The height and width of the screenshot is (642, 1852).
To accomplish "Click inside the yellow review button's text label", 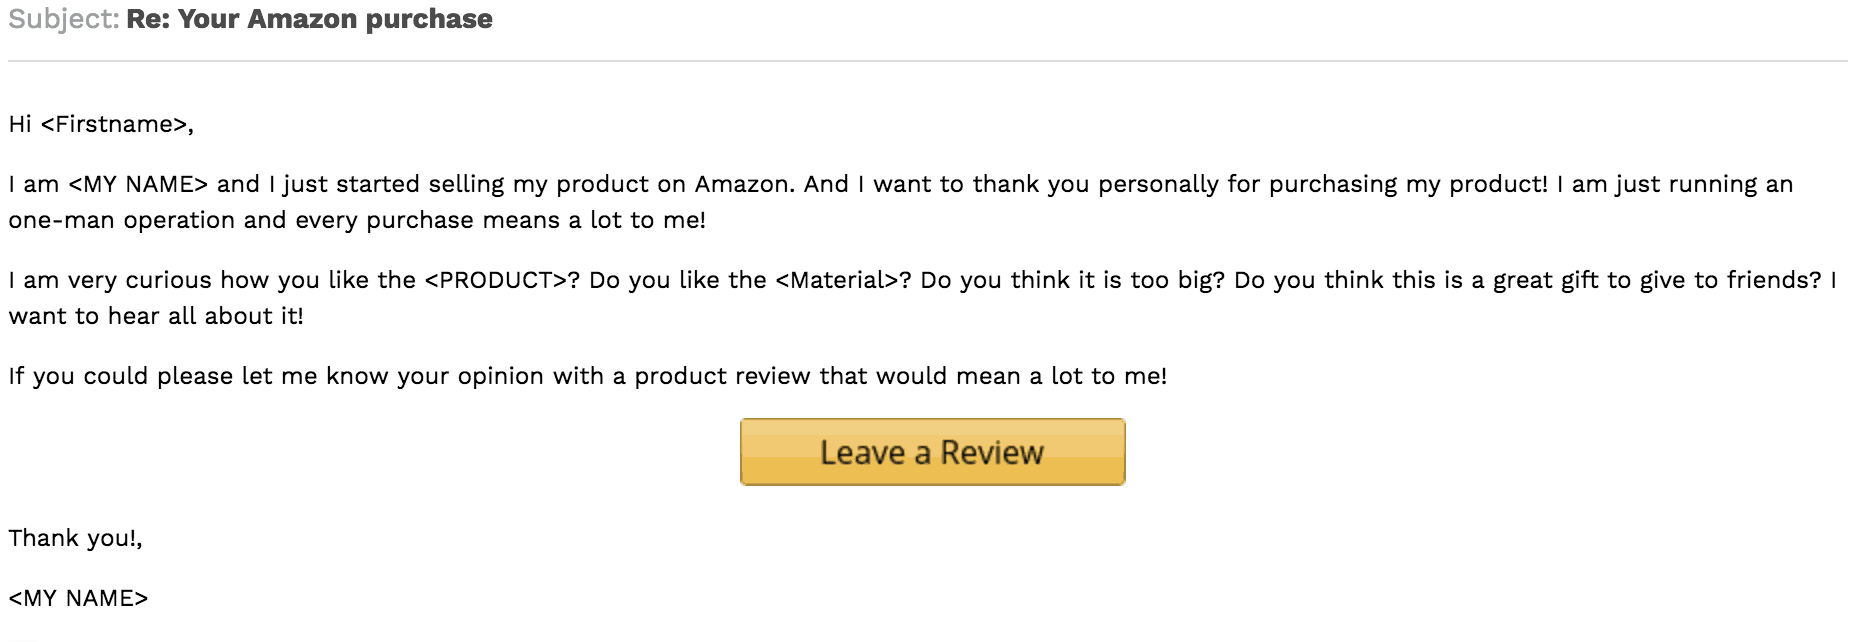I will point(931,452).
